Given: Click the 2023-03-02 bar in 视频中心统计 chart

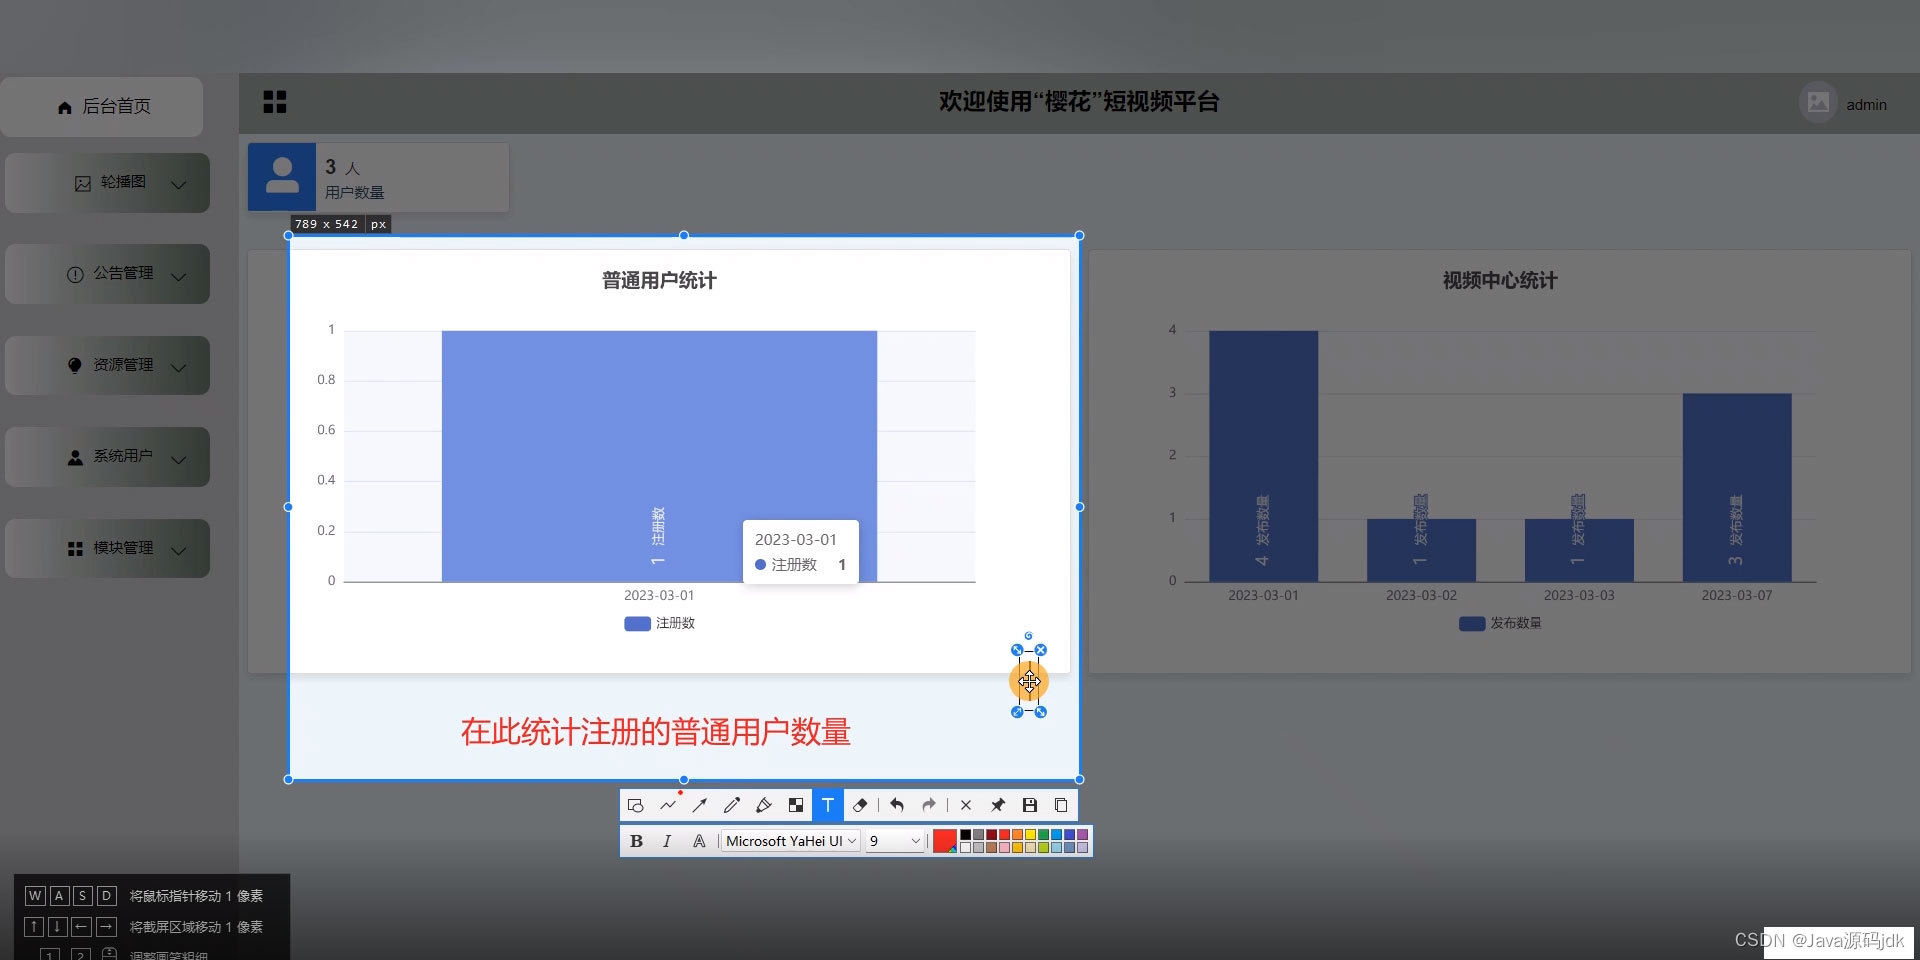Looking at the screenshot, I should pos(1421,550).
